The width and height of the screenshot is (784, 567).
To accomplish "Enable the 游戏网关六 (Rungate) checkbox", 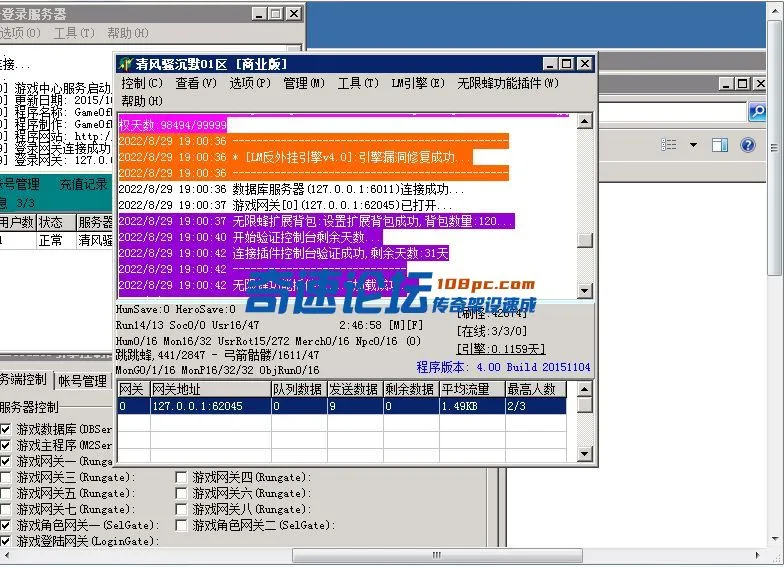I will pos(181,493).
